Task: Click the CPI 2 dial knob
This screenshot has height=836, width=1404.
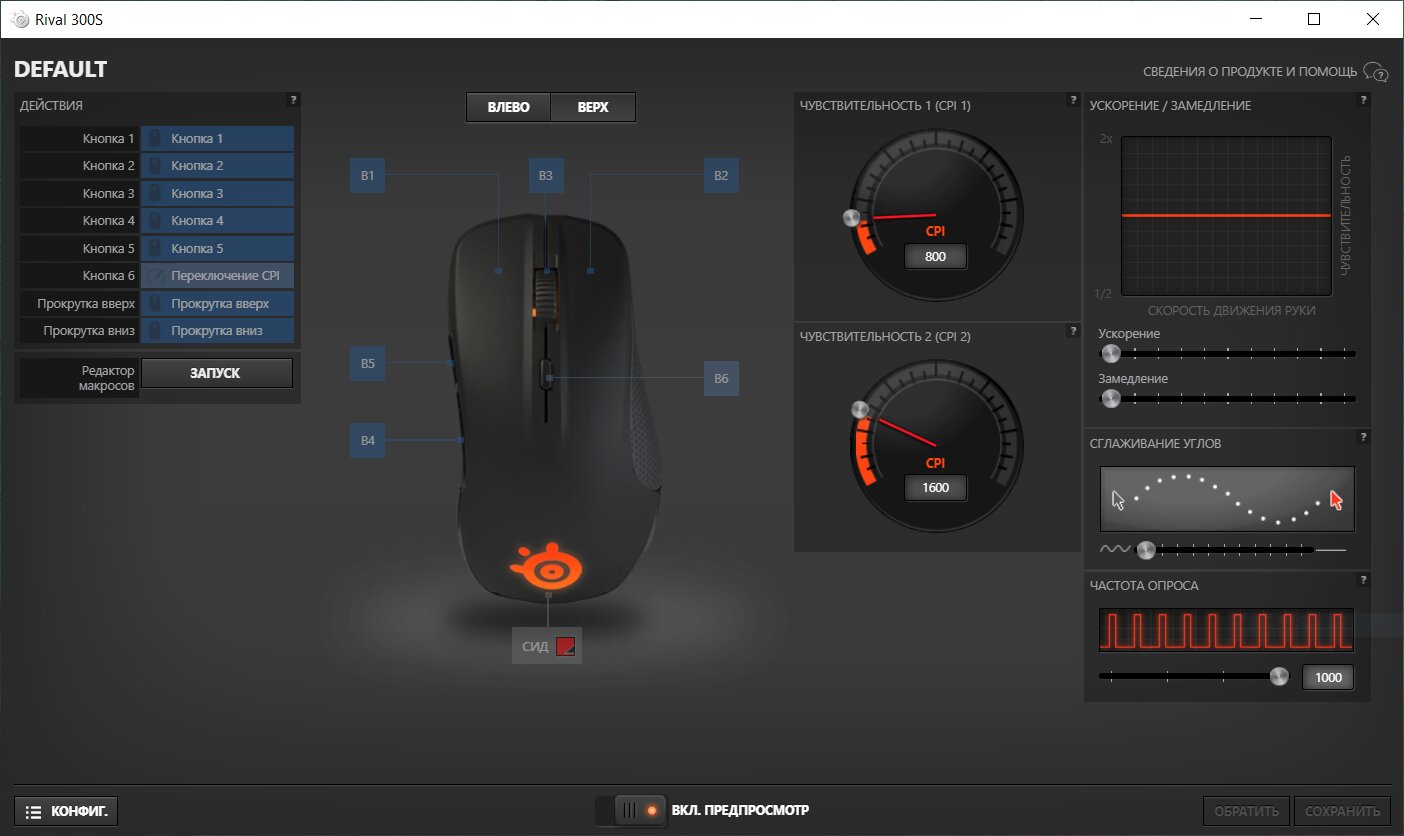Action: [x=859, y=409]
